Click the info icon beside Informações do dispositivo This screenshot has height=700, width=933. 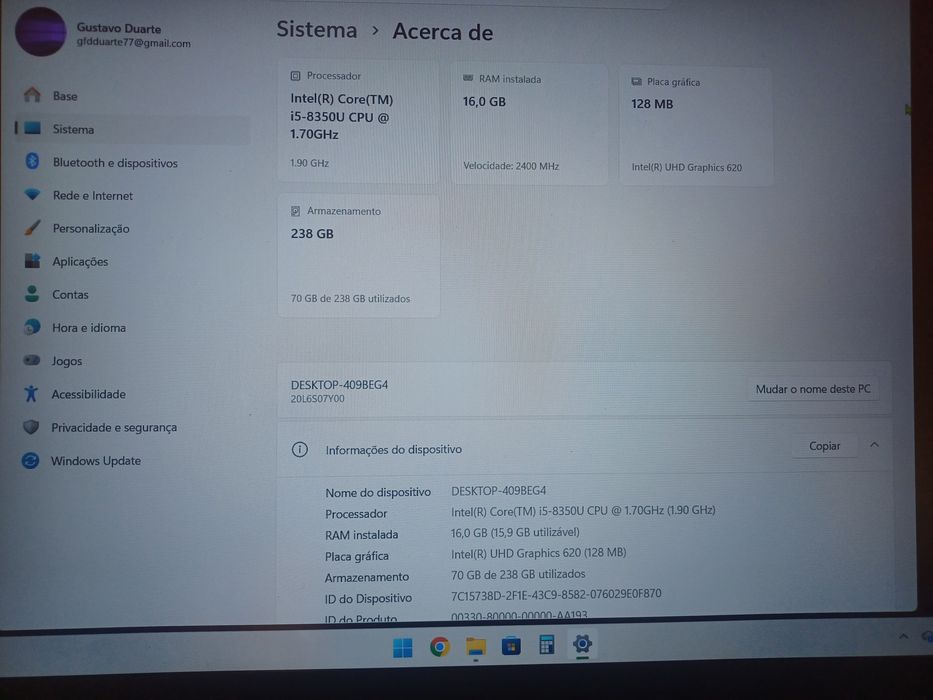point(300,449)
